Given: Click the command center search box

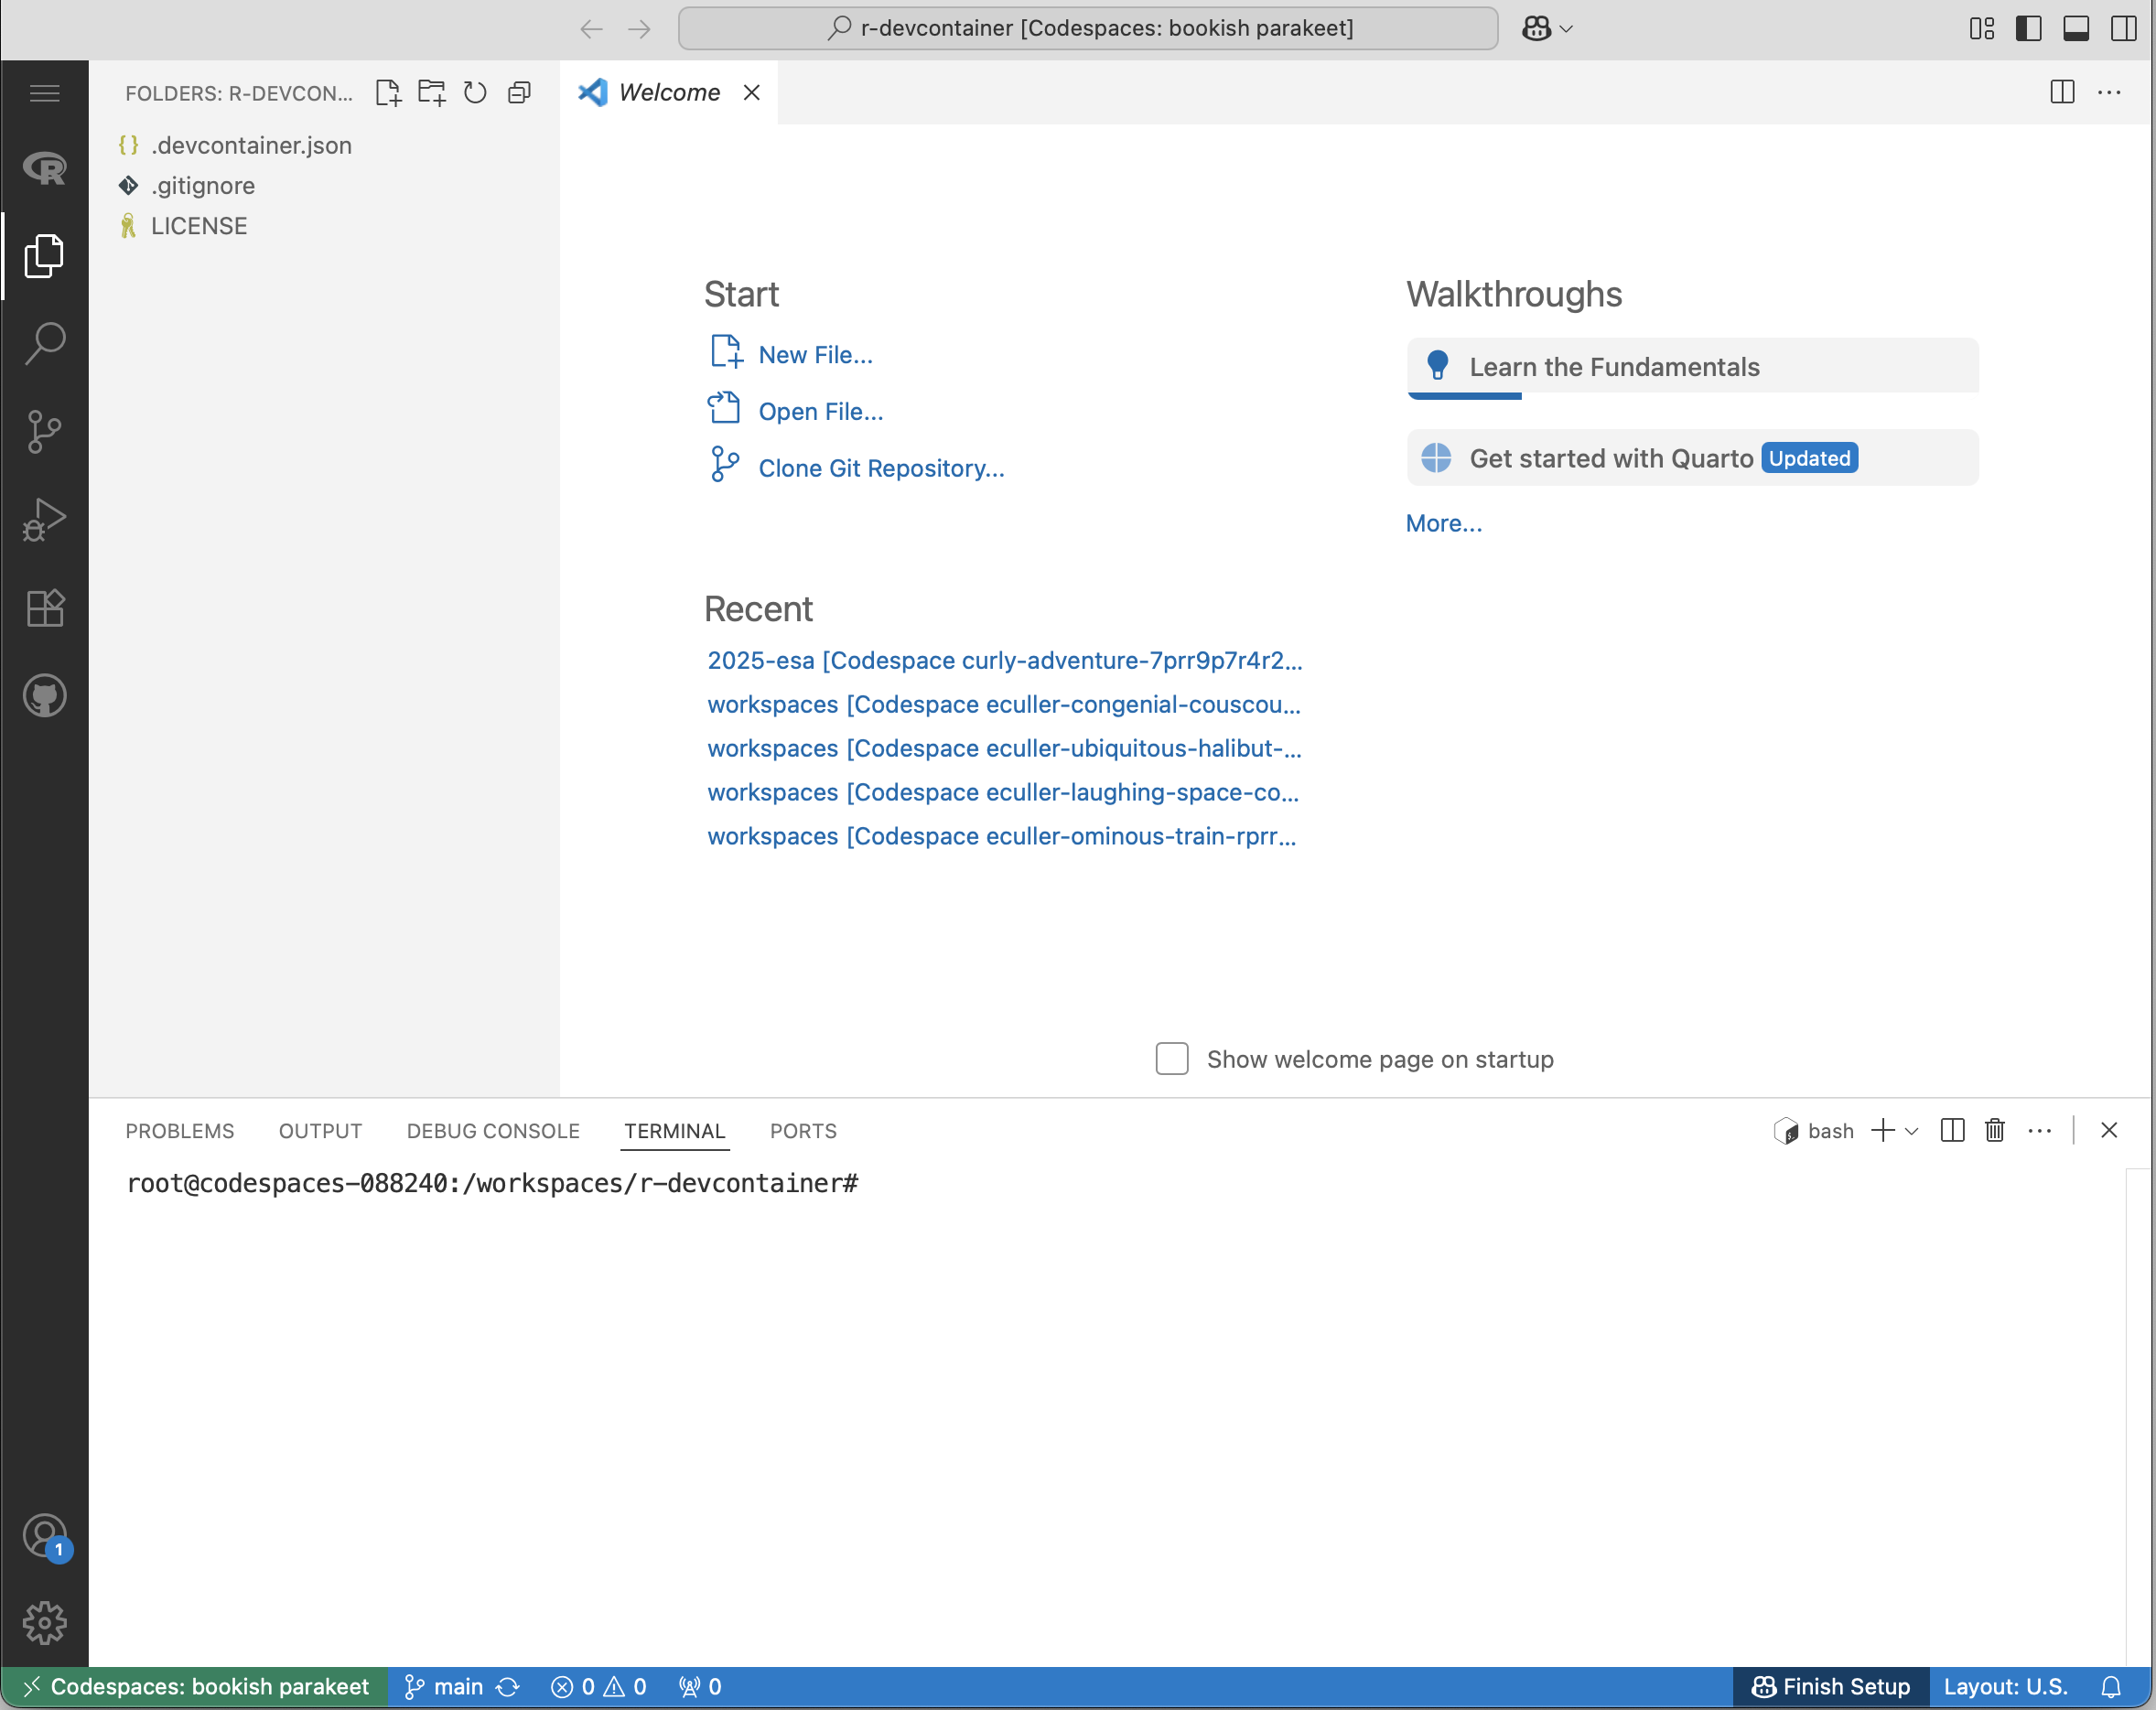Looking at the screenshot, I should 1088,28.
